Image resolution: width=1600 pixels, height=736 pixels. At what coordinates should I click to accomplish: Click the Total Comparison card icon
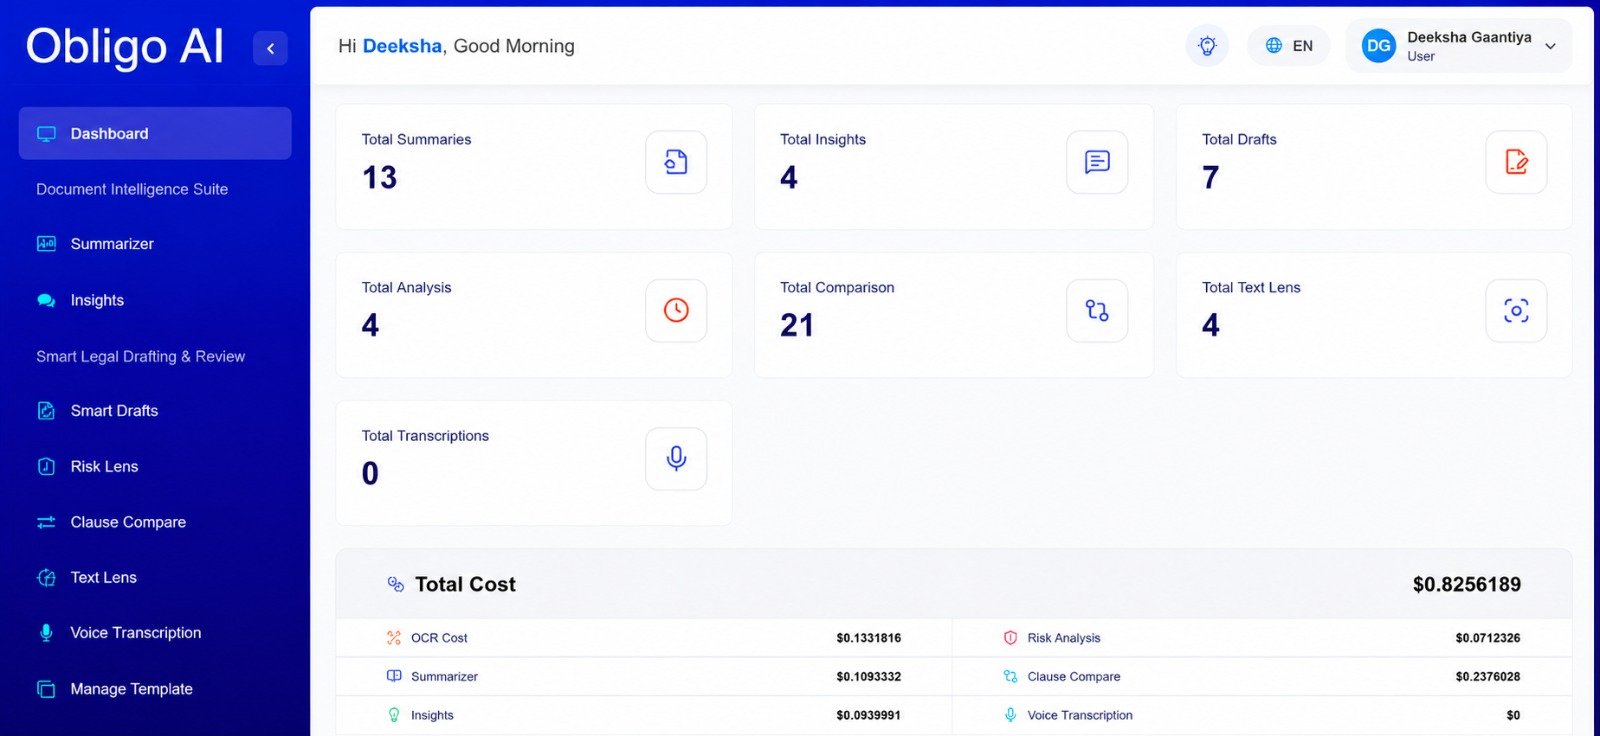click(x=1097, y=311)
